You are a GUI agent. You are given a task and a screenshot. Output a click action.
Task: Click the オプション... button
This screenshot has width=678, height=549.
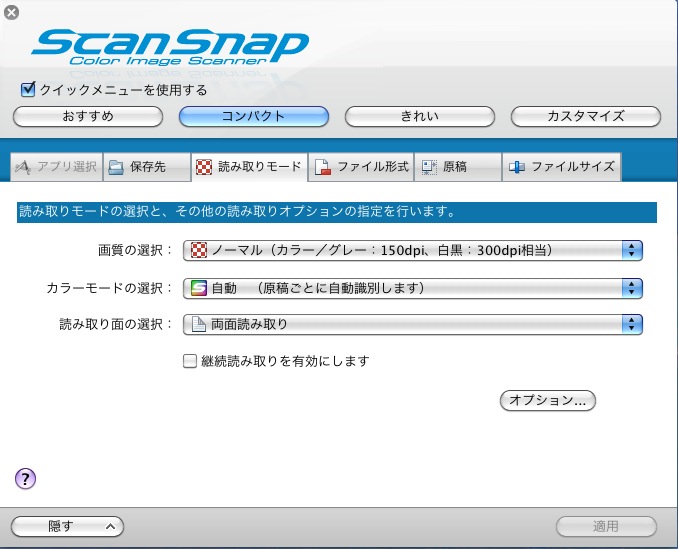pos(547,400)
